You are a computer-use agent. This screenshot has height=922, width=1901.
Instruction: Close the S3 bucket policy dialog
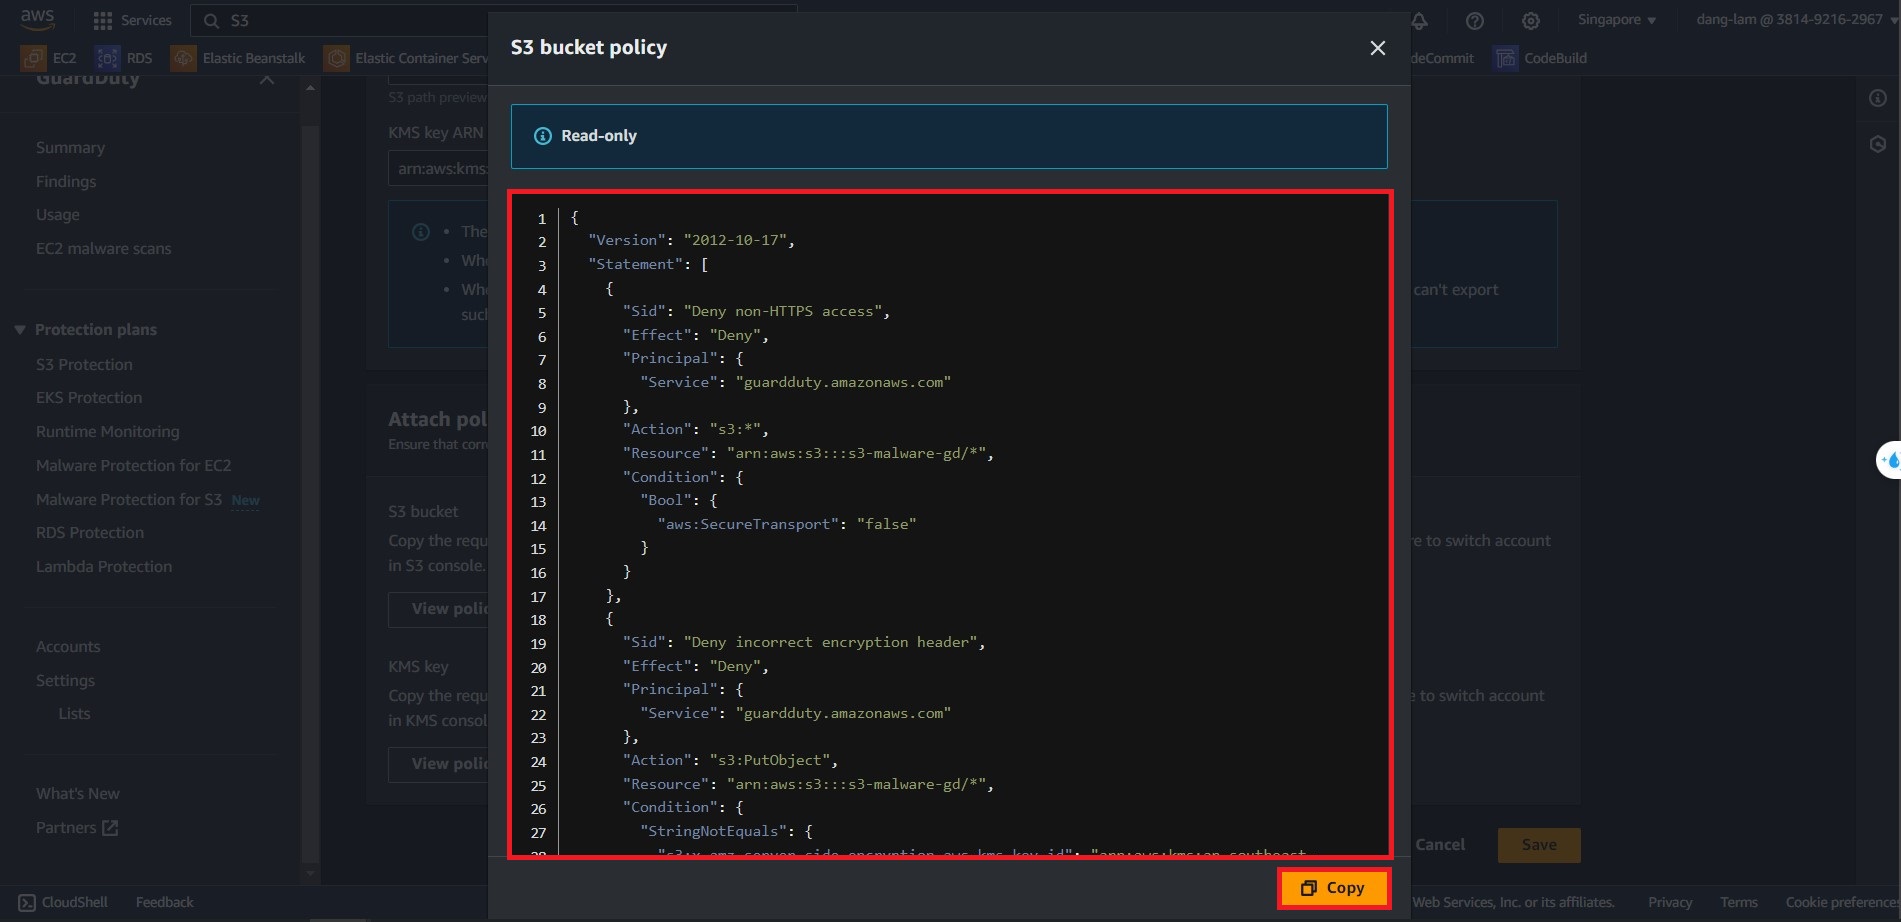(1377, 48)
